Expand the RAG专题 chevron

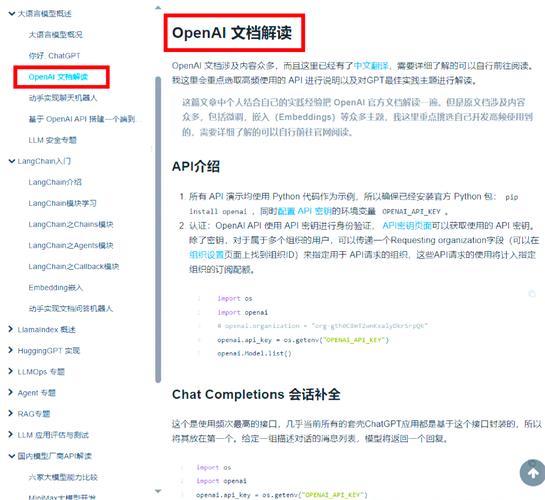tap(10, 413)
